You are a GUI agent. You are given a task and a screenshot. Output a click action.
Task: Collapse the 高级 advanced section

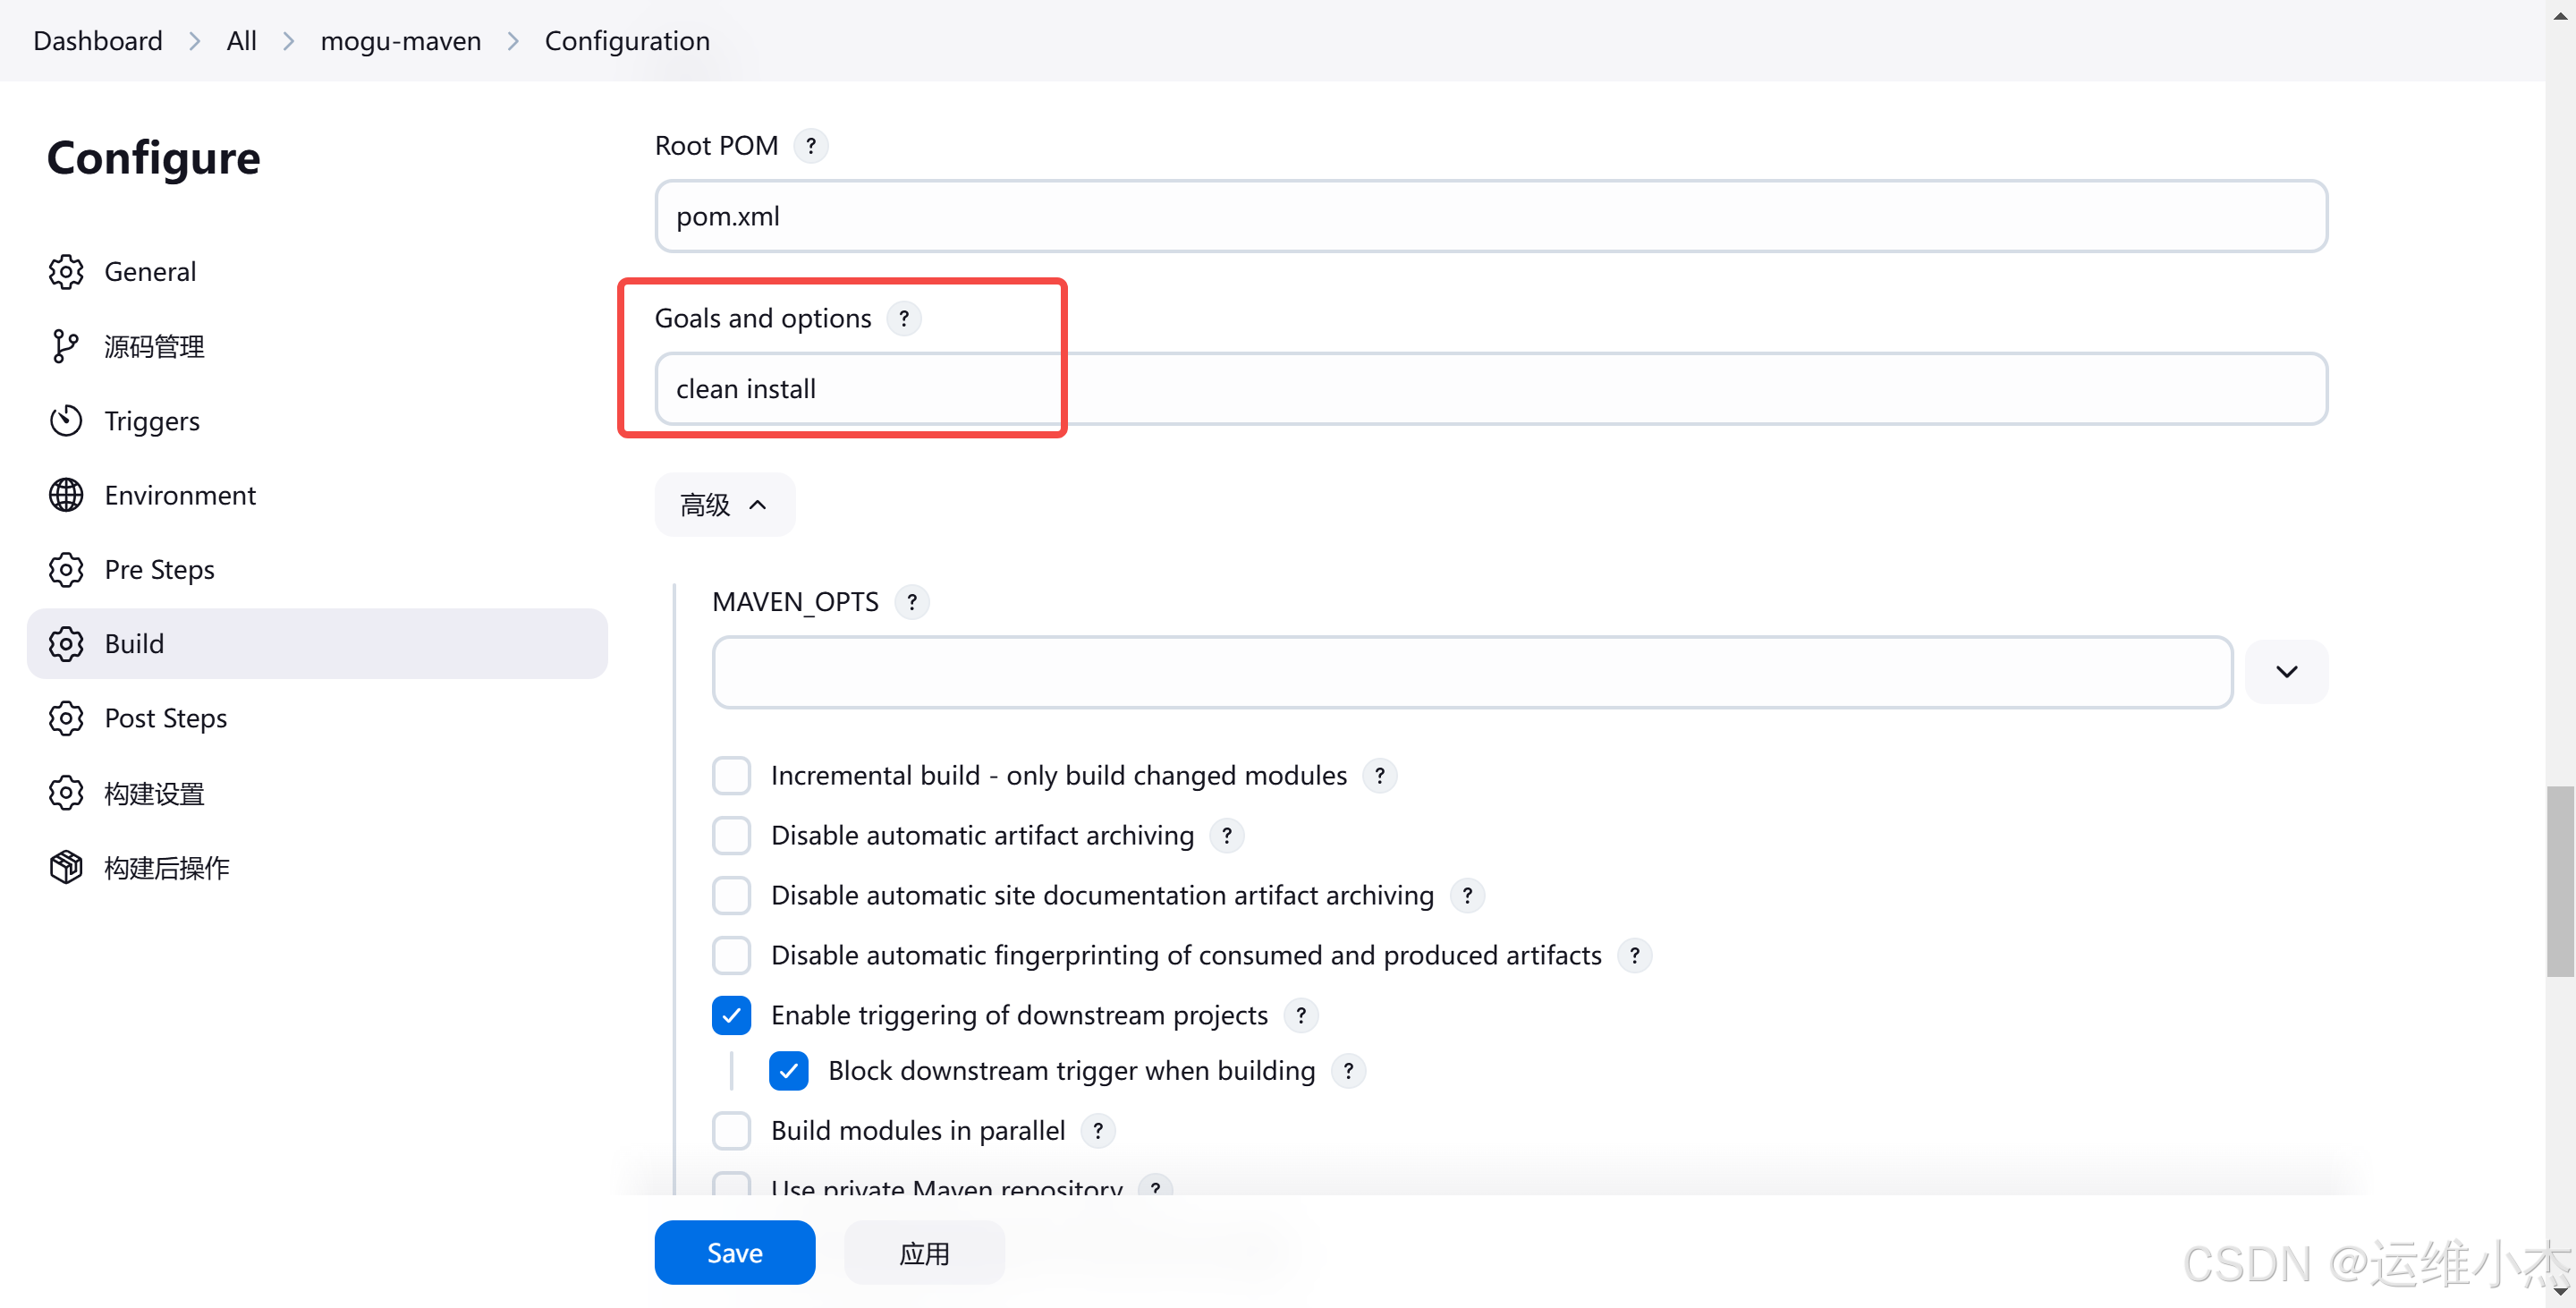point(724,505)
